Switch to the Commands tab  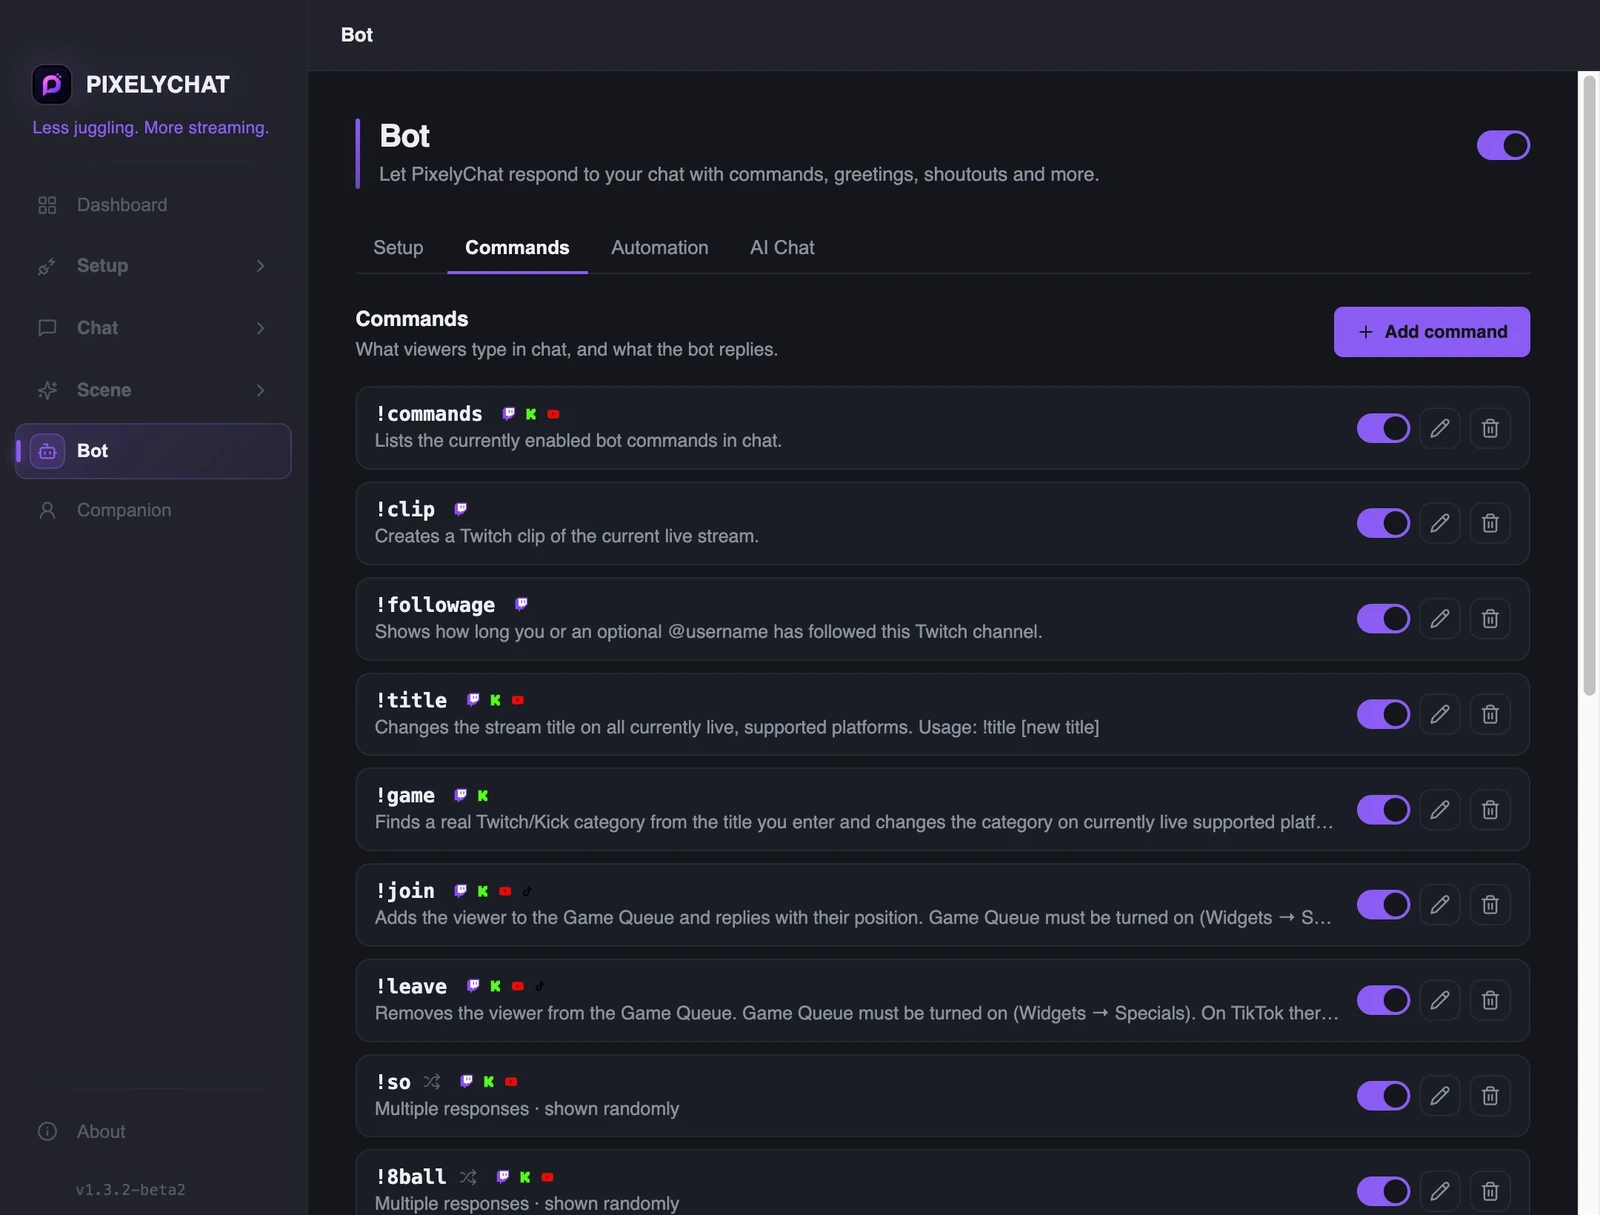(x=517, y=248)
